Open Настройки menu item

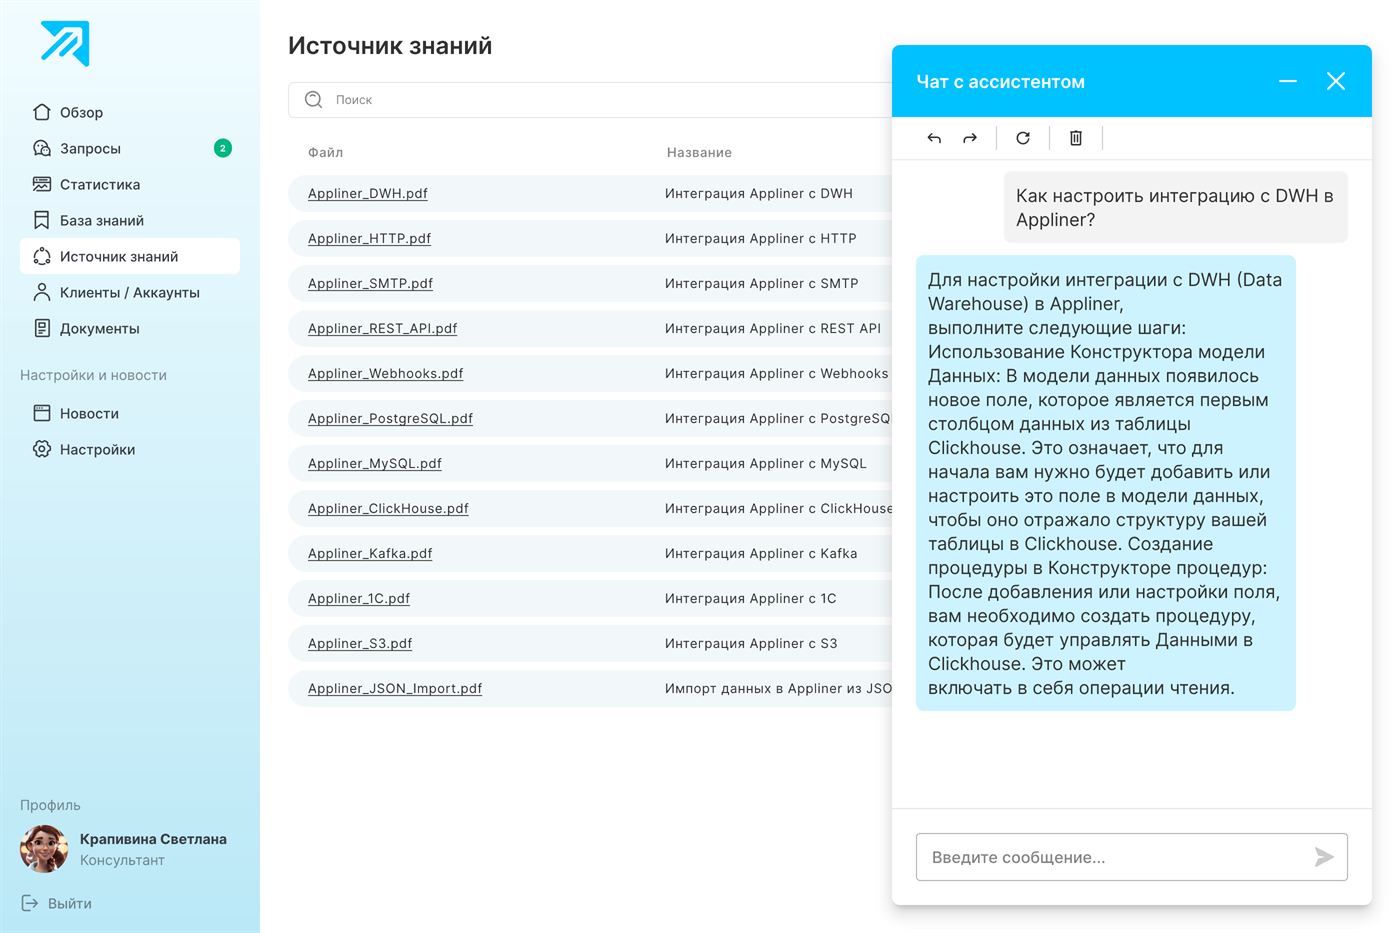pyautogui.click(x=97, y=449)
